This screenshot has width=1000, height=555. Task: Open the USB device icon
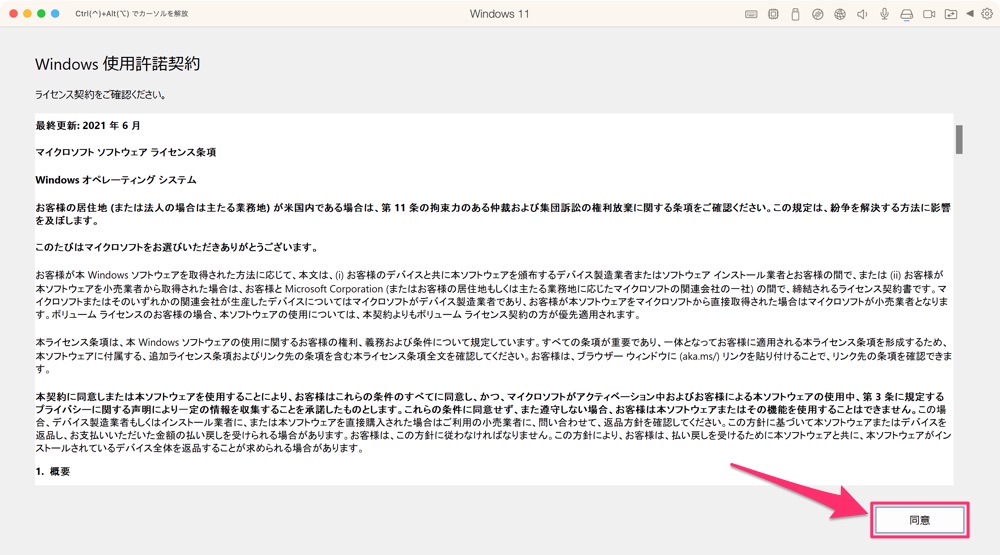point(795,14)
